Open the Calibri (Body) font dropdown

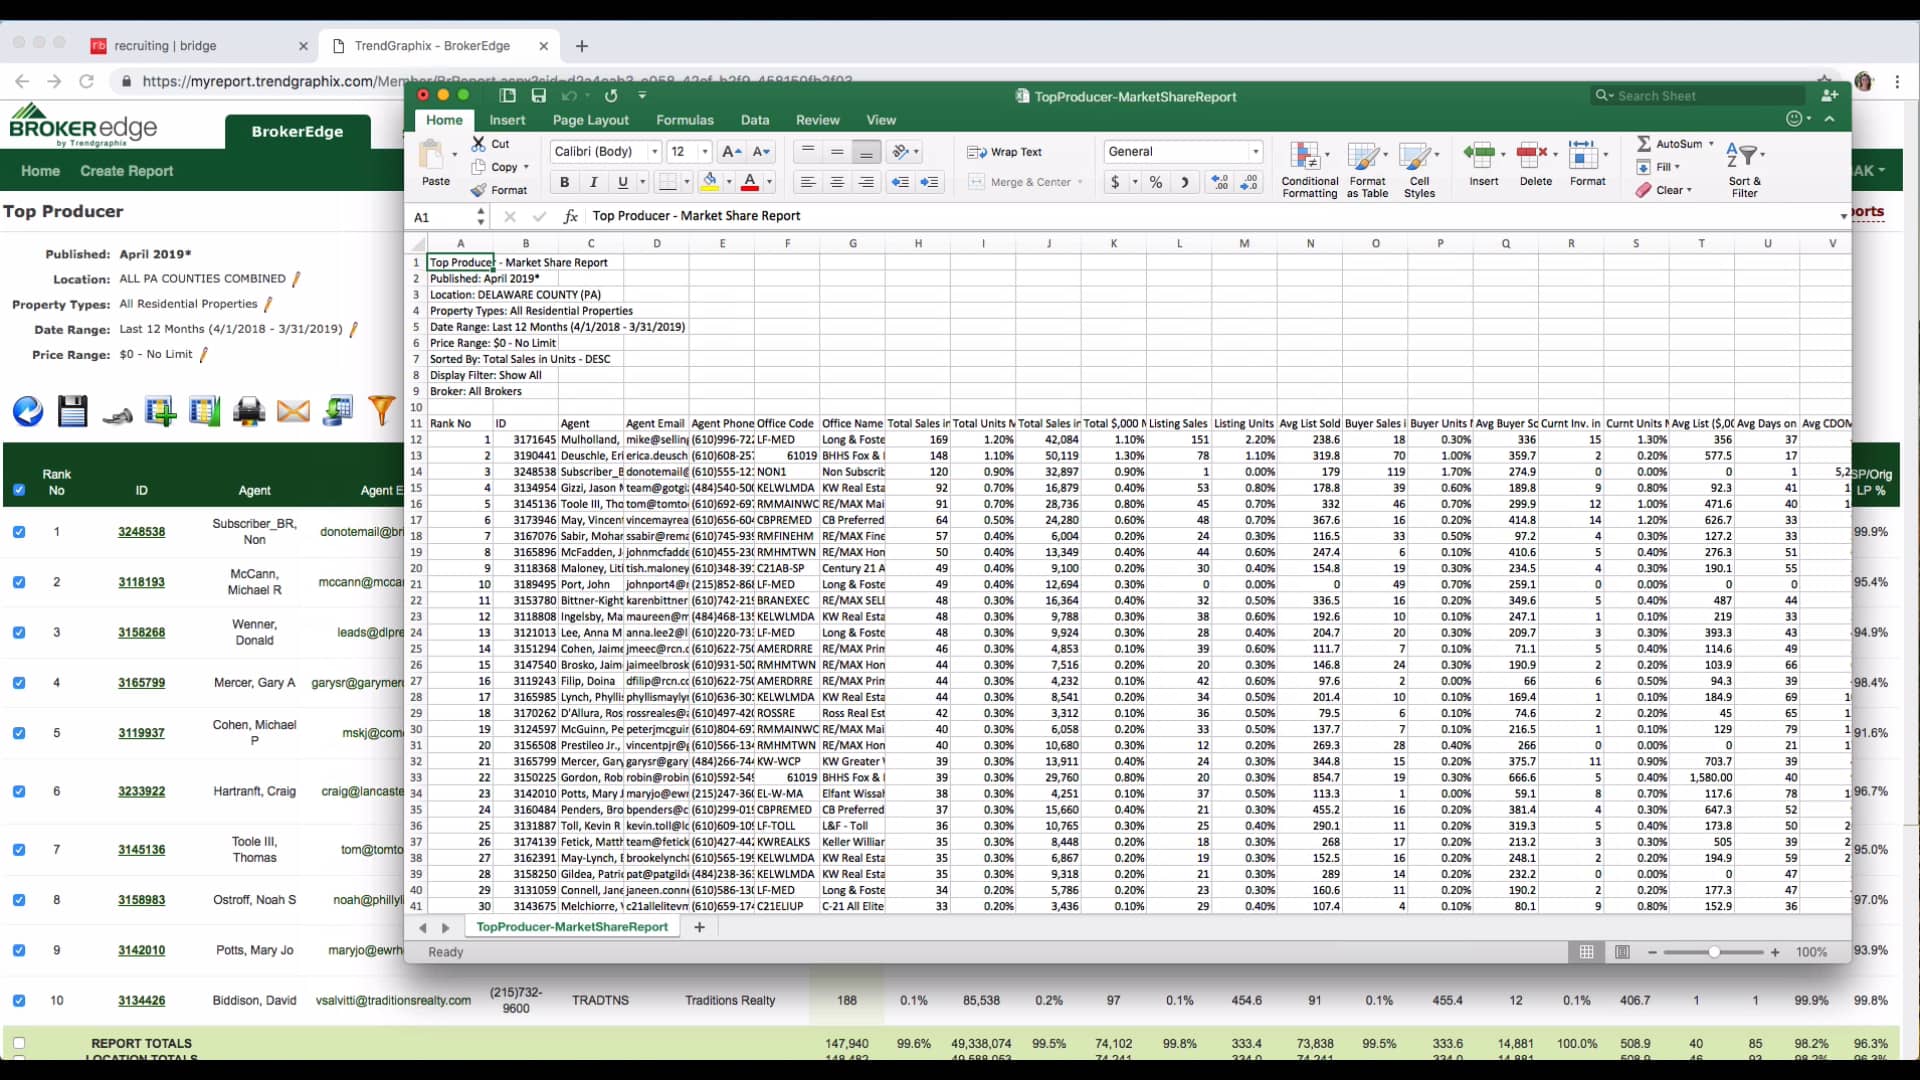(x=655, y=152)
